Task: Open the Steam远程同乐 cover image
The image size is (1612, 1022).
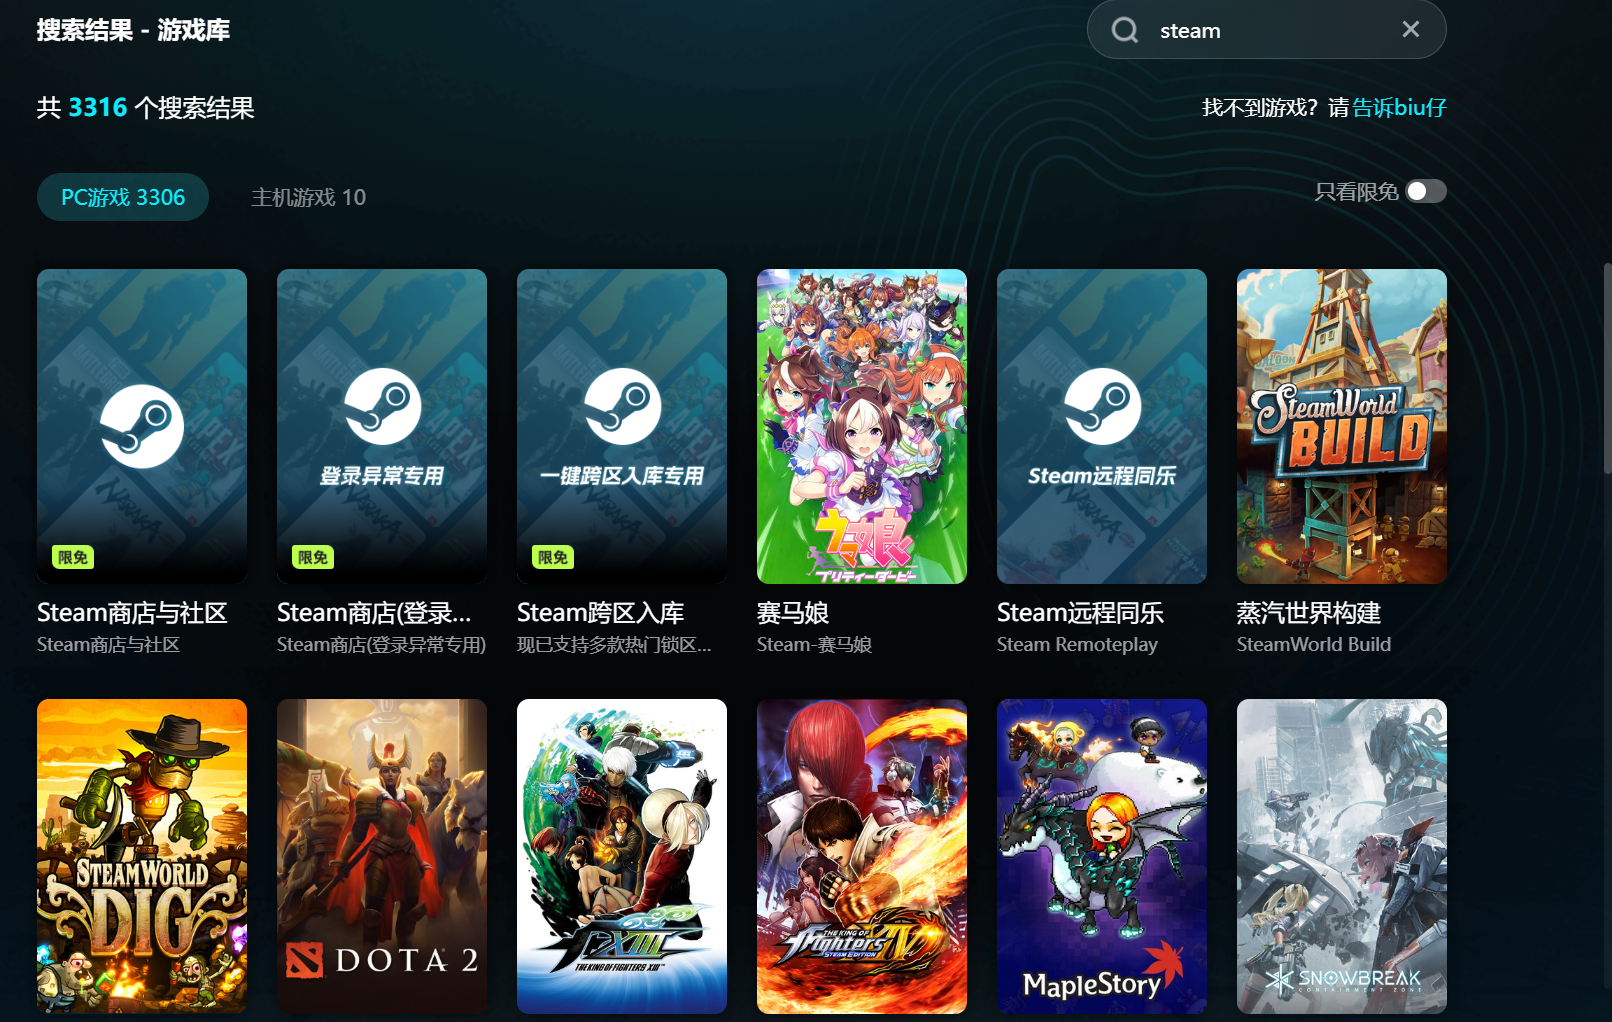Action: click(x=1102, y=426)
